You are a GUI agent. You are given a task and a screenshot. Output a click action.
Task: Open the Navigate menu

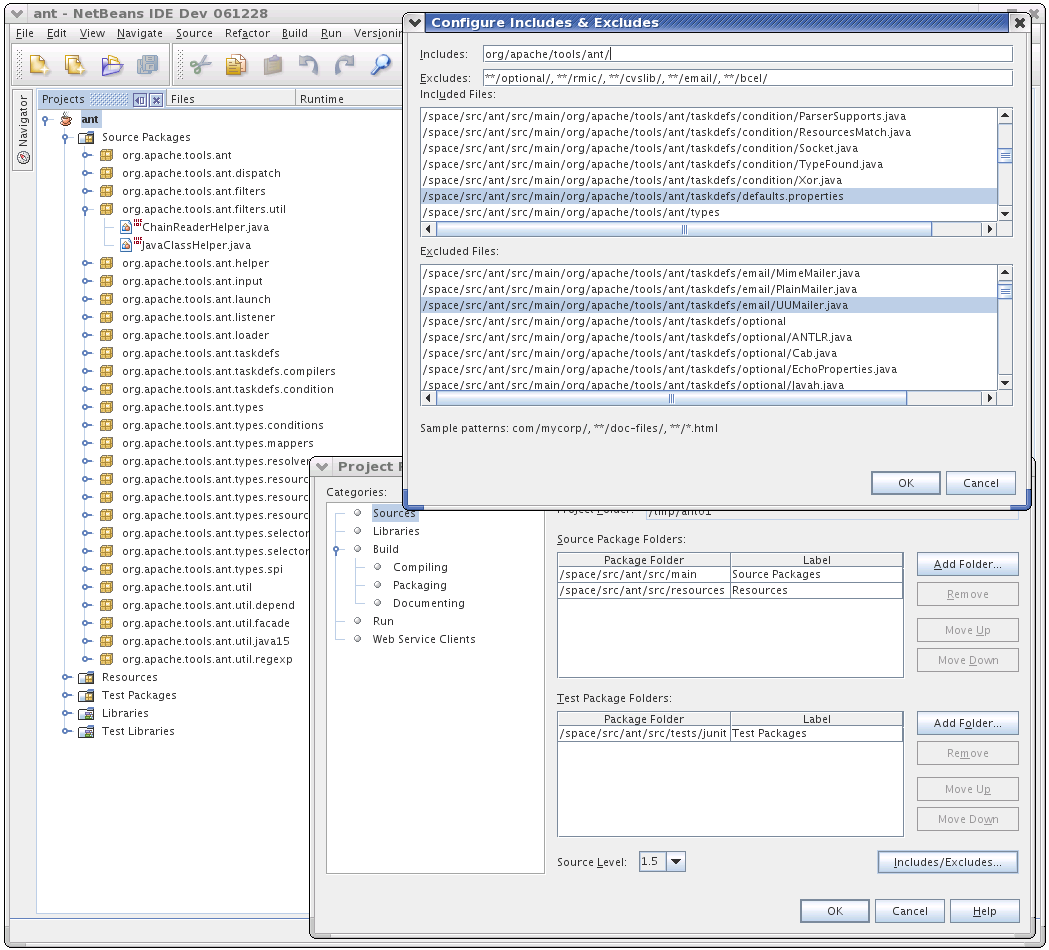(140, 33)
